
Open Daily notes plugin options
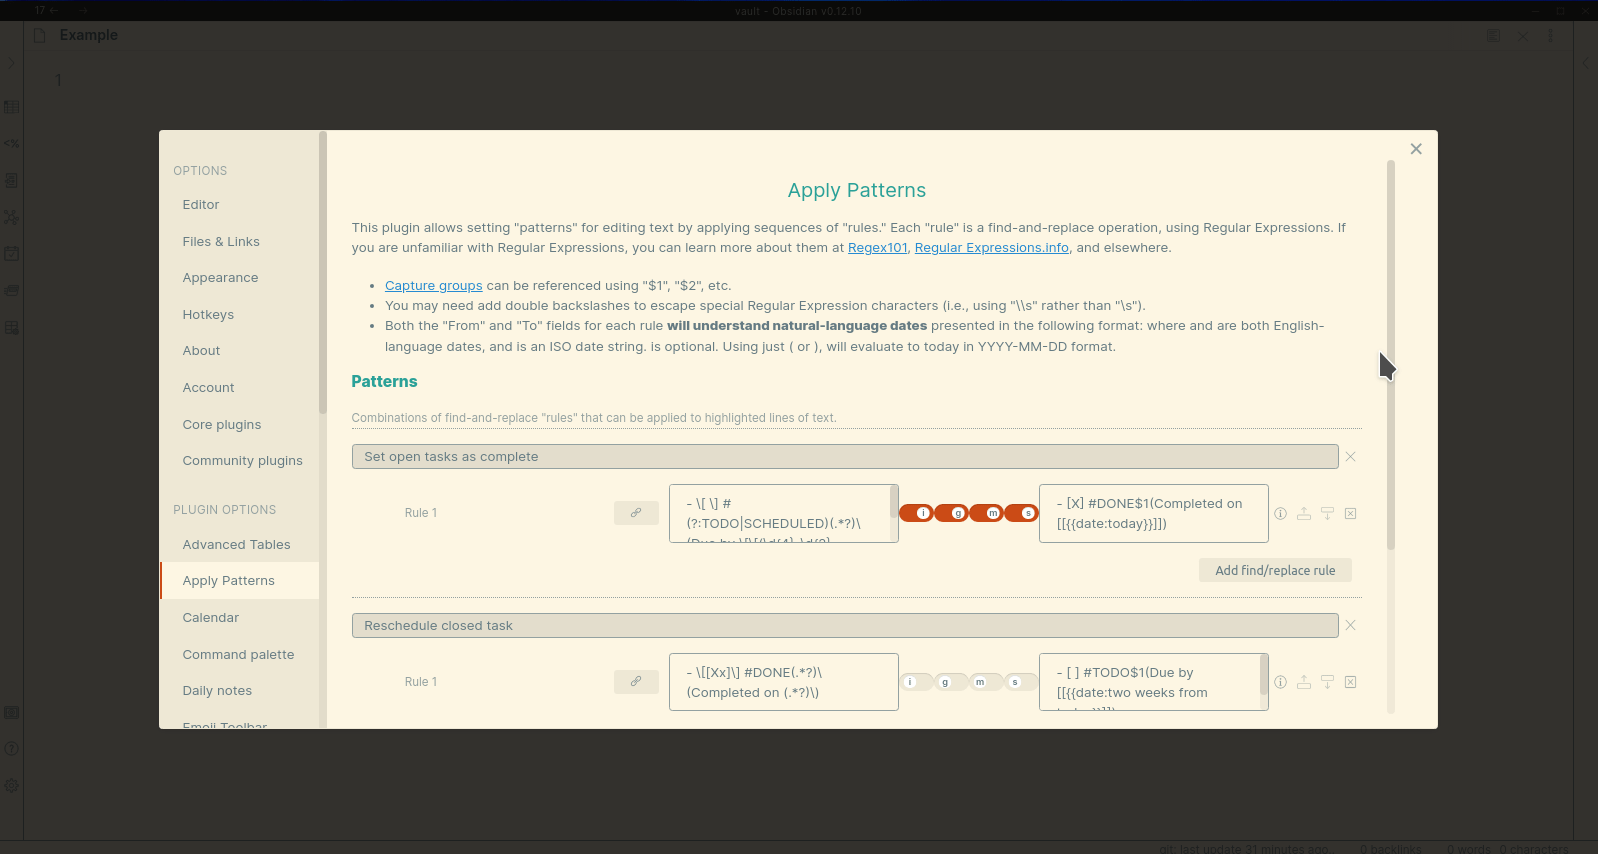[239, 691]
